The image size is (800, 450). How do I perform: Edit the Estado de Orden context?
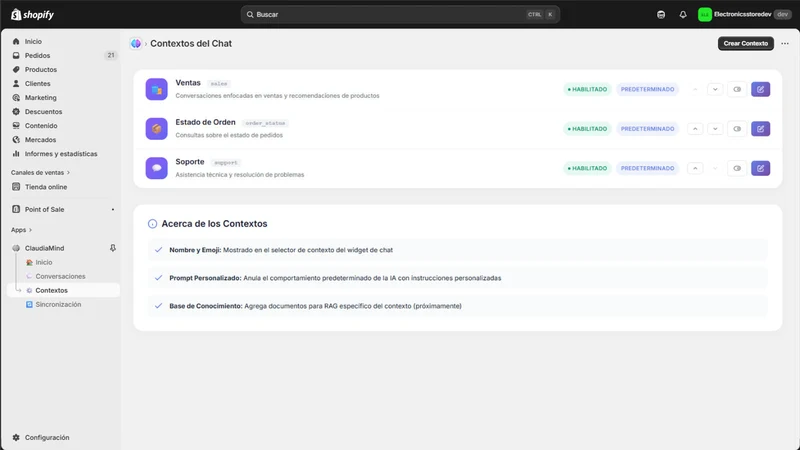pyautogui.click(x=760, y=129)
